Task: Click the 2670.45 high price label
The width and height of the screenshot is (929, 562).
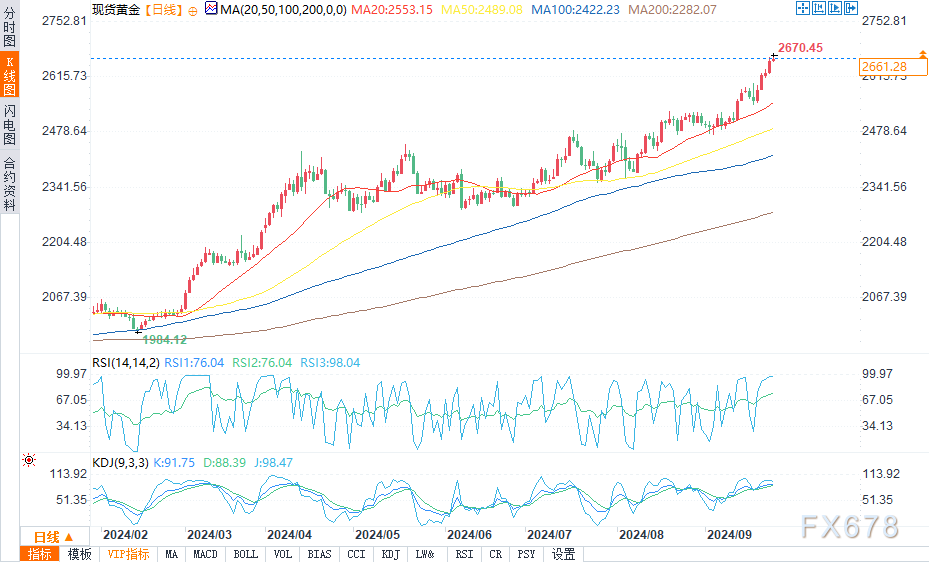Action: click(x=800, y=47)
